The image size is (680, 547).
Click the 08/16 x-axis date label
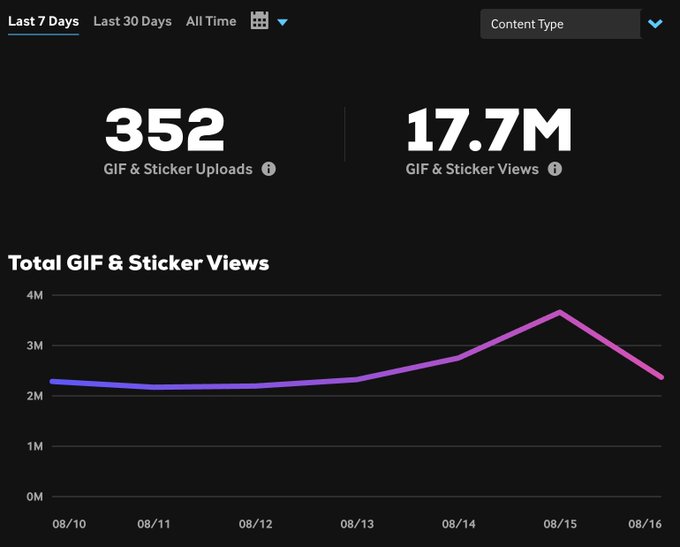tap(645, 524)
